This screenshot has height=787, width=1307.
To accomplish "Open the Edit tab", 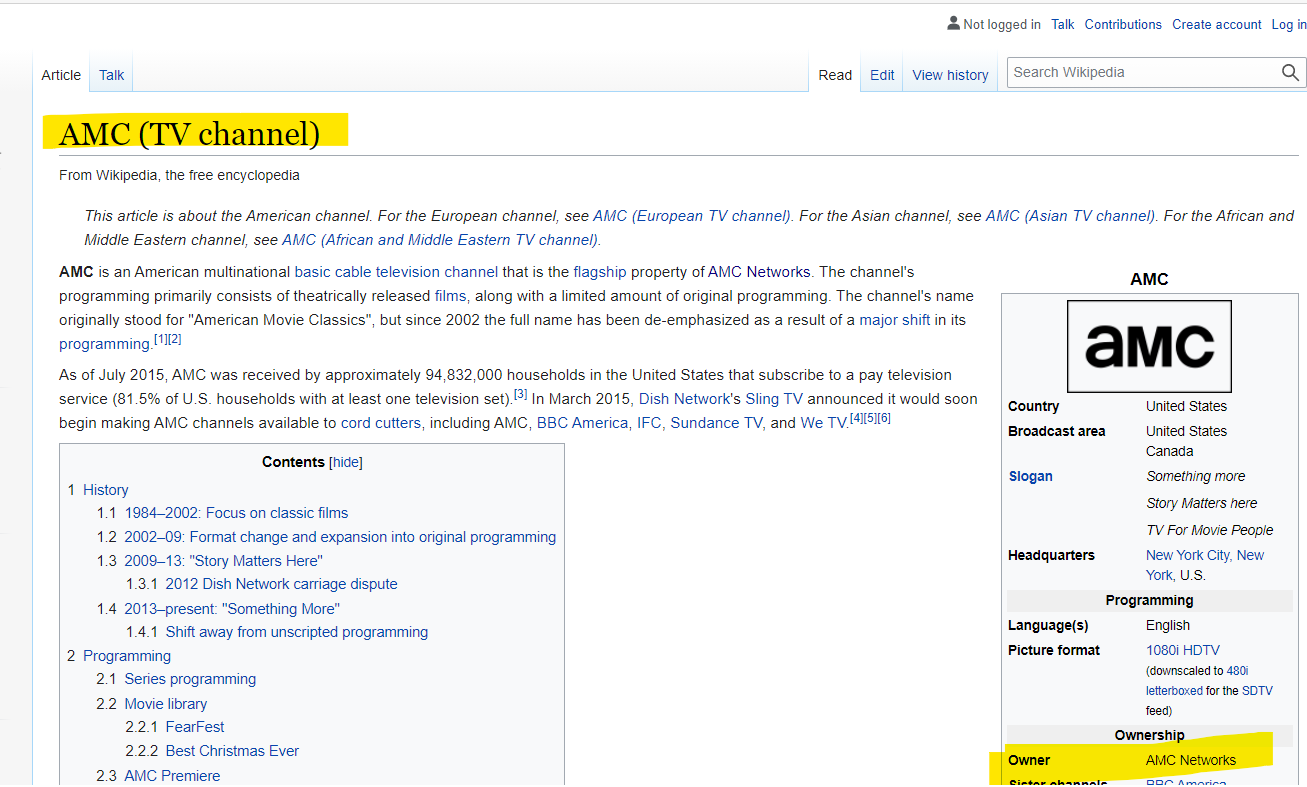I will click(x=882, y=75).
